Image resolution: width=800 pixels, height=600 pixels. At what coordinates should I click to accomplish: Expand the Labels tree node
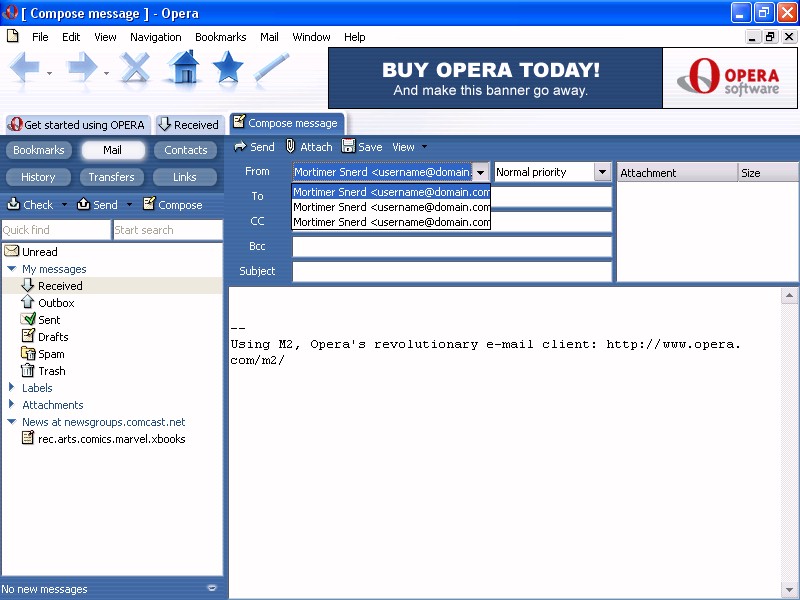[11, 388]
